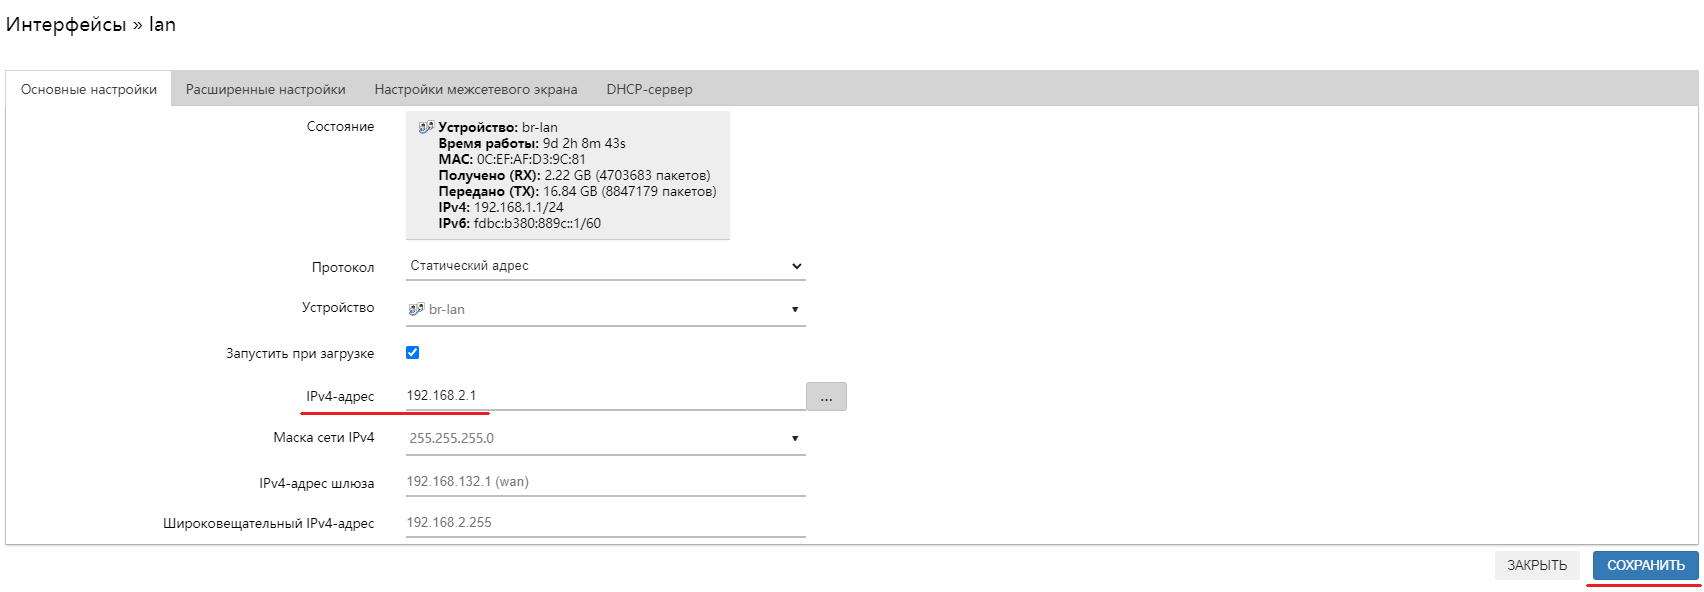The image size is (1704, 592).
Task: Focus the IPv4-адрес field showing 192.168.2.1
Action: point(600,396)
